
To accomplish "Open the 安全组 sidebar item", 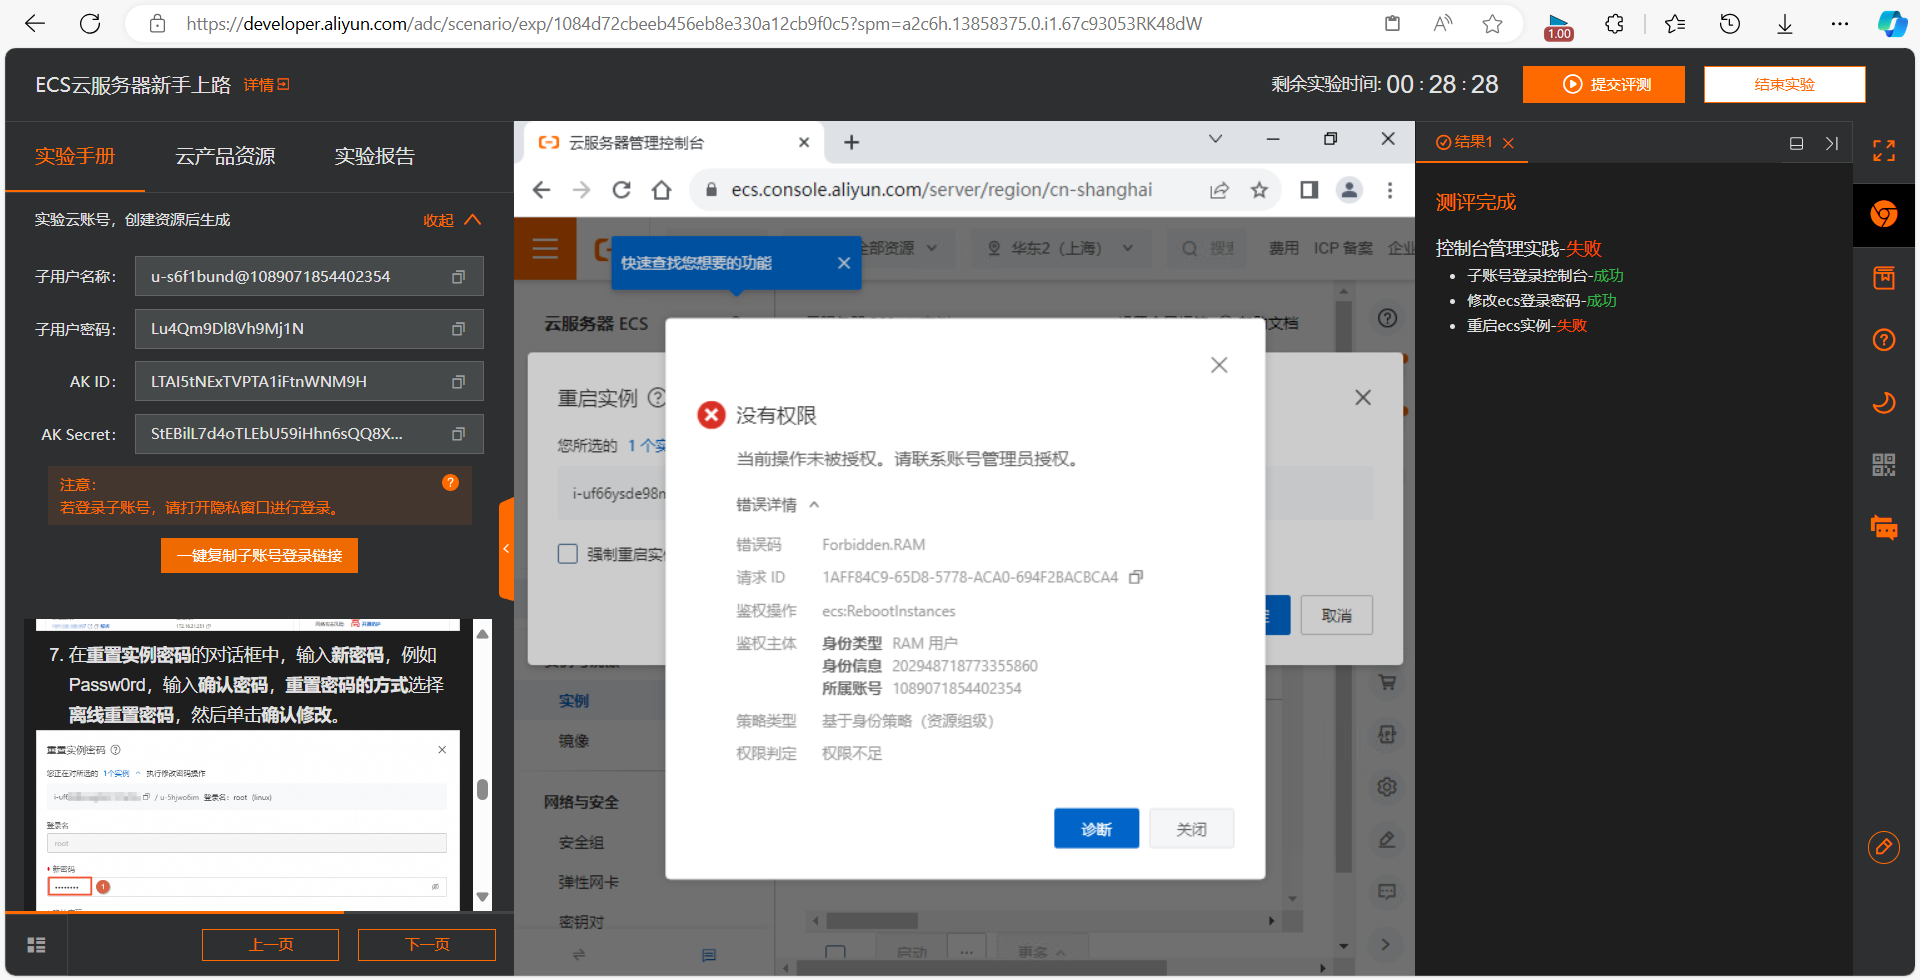I will [x=581, y=843].
